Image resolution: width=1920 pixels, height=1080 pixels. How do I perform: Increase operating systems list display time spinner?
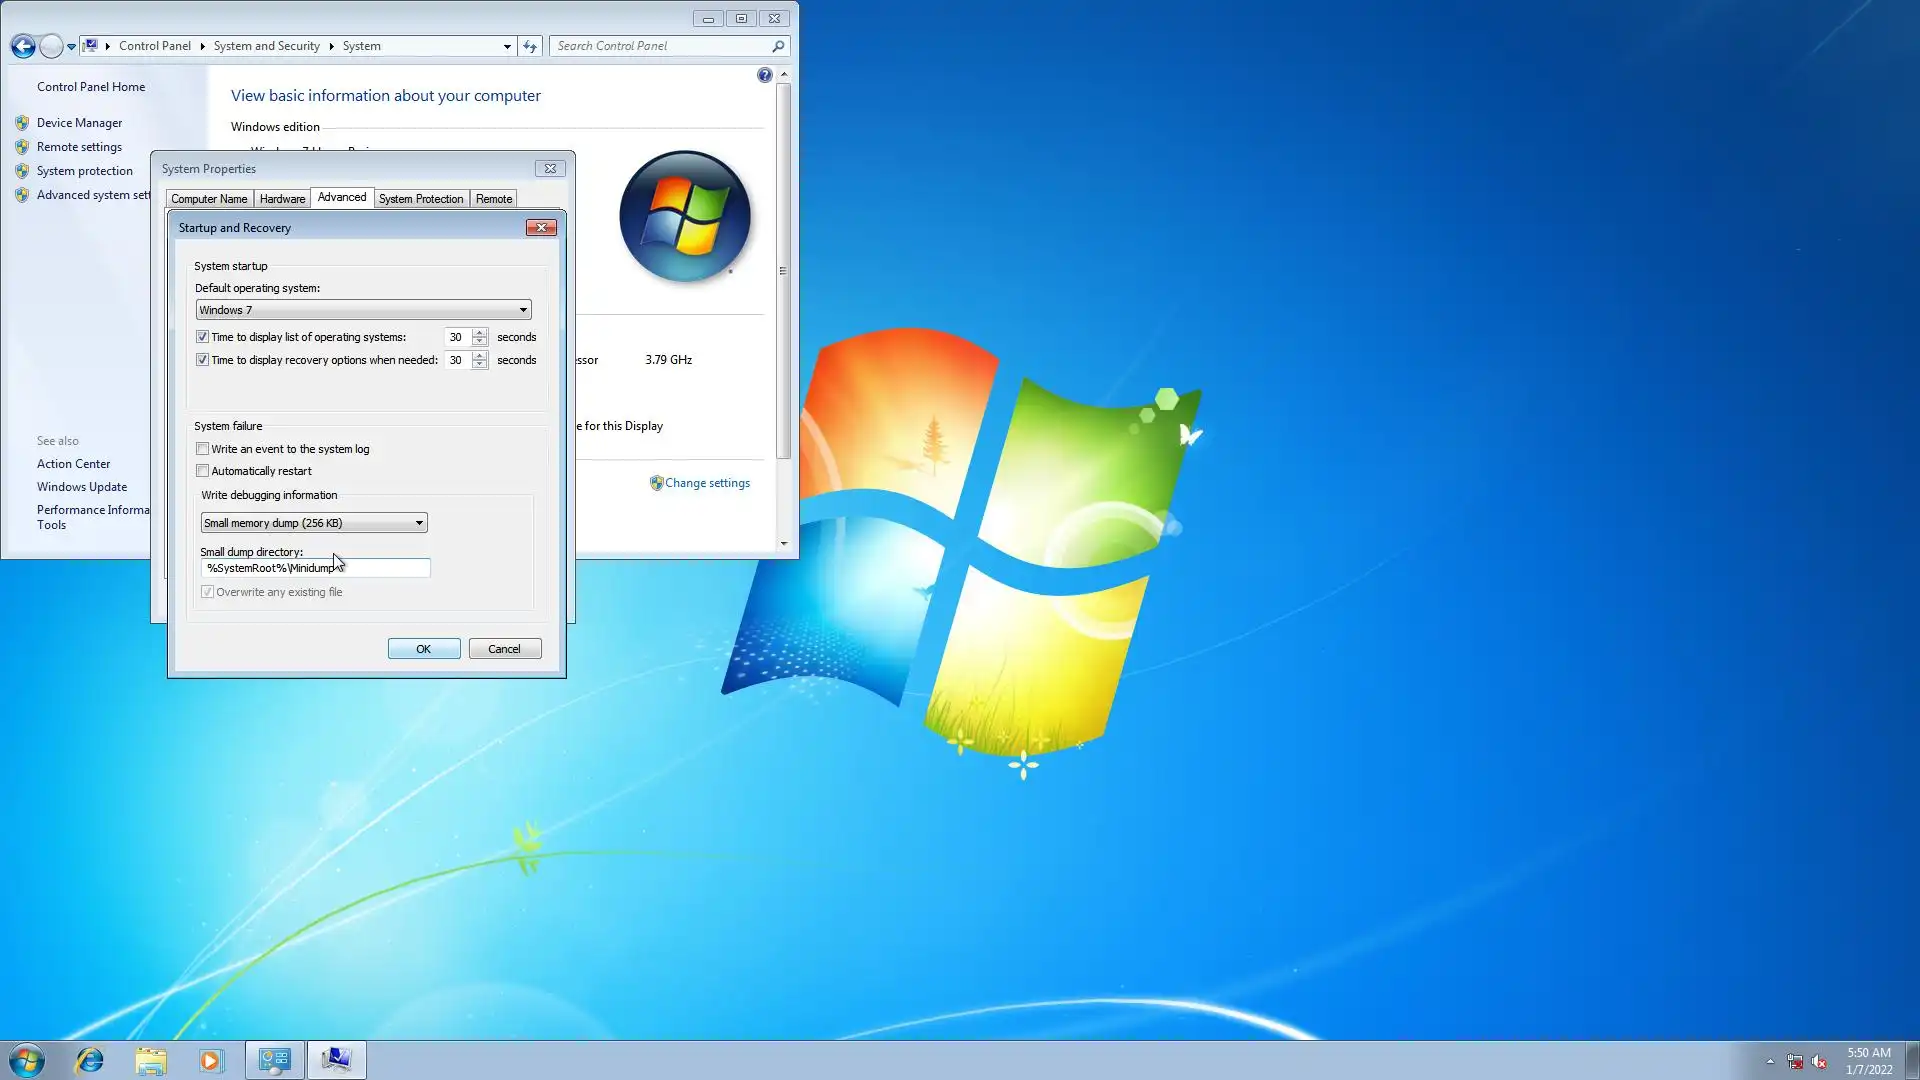480,332
